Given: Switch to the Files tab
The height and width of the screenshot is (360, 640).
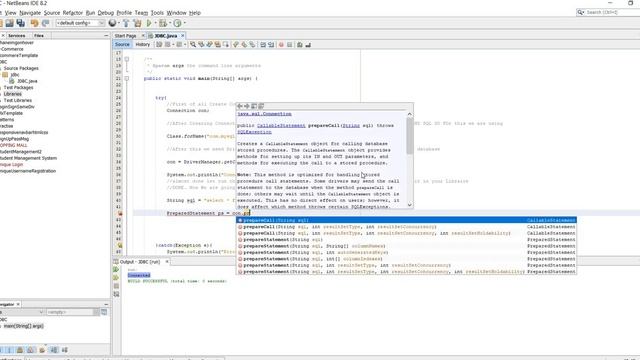Looking at the screenshot, I should pyautogui.click(x=39, y=36).
